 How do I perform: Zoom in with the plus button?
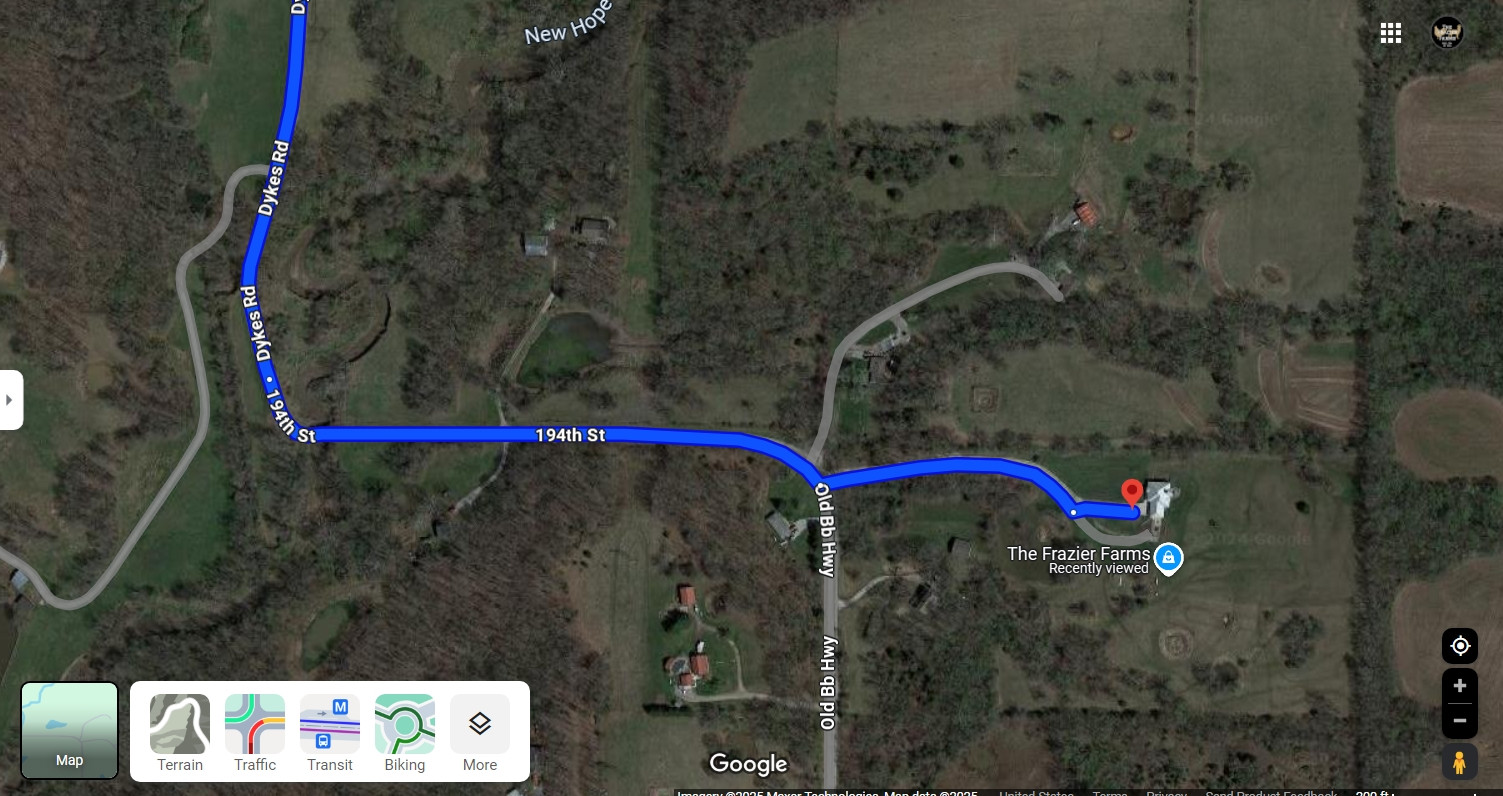pyautogui.click(x=1460, y=686)
